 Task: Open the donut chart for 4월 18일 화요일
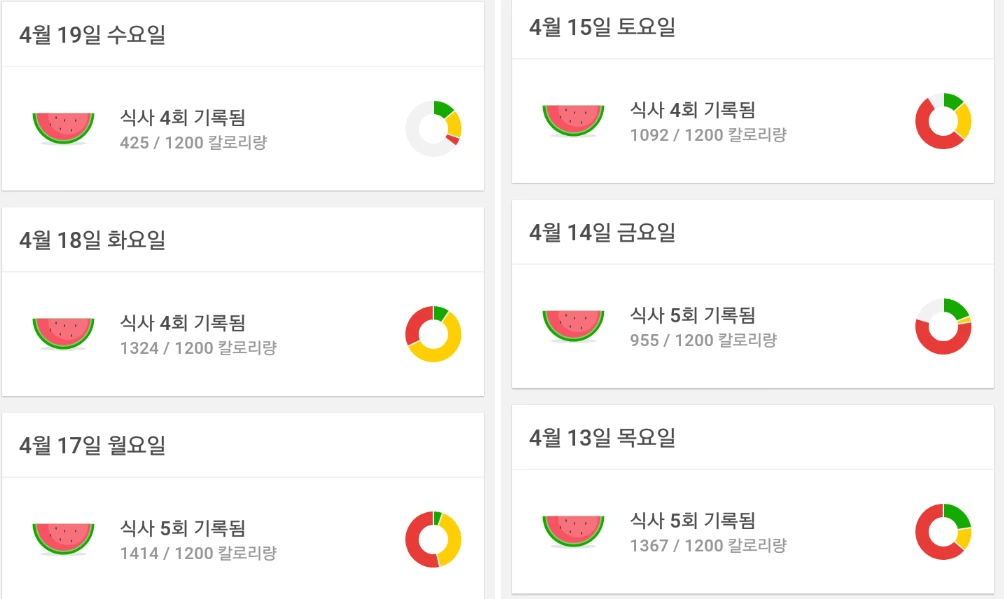[x=433, y=334]
